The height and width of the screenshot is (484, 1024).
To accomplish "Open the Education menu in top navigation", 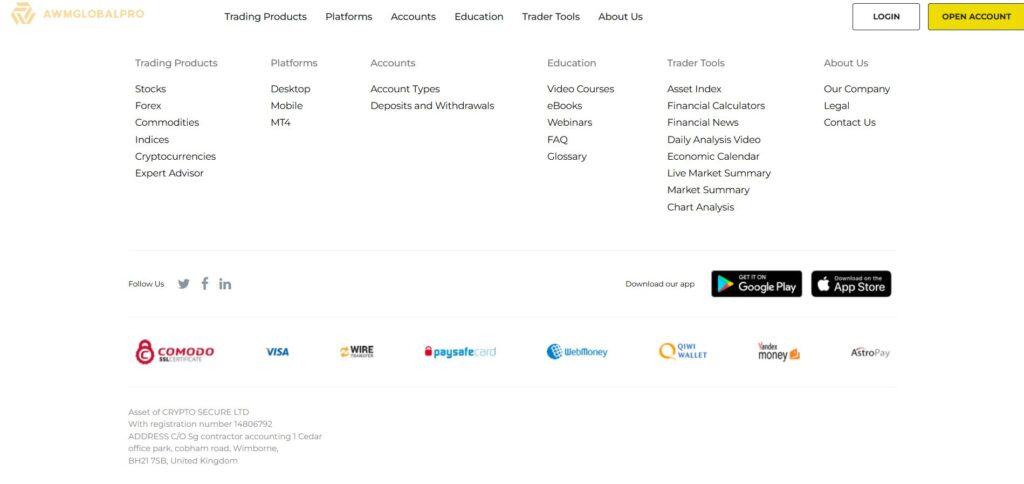I will [x=479, y=17].
